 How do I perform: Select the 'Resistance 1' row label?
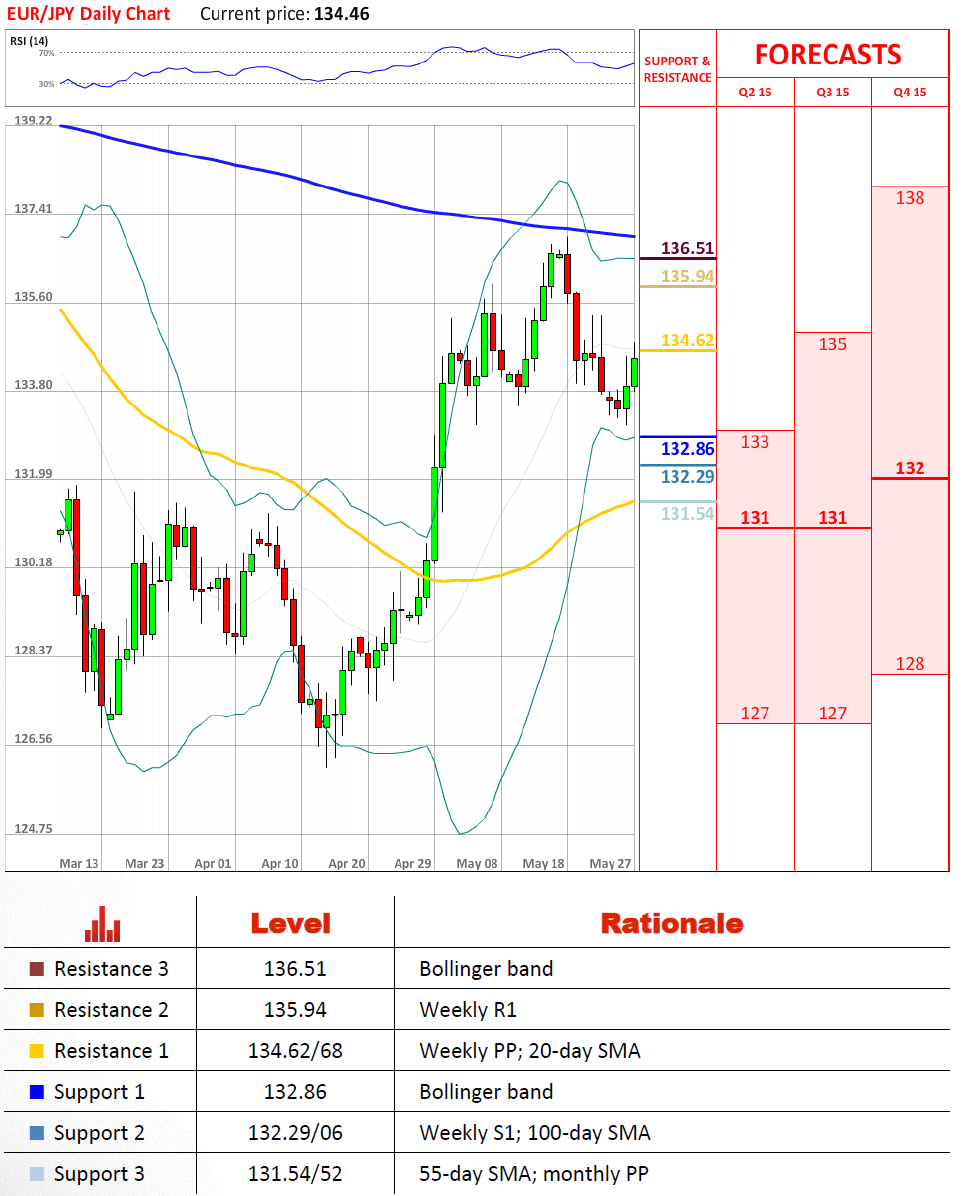111,1051
